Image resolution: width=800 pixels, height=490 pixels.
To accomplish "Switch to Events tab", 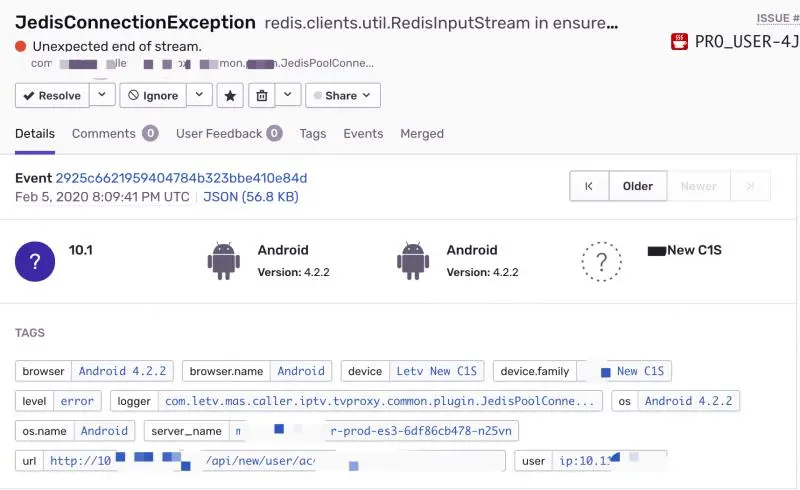I will 363,134.
